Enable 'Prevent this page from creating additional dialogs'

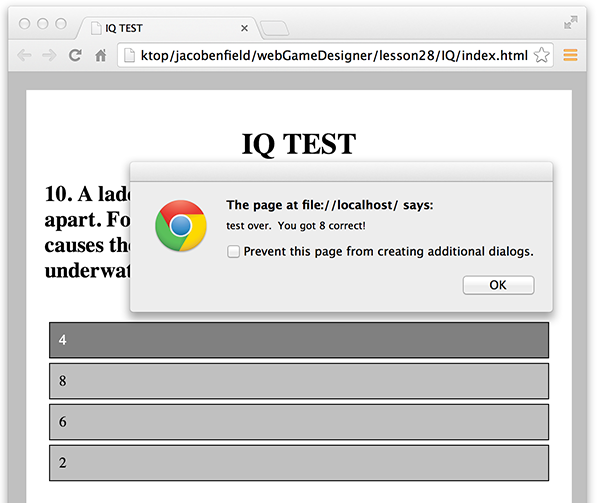234,252
